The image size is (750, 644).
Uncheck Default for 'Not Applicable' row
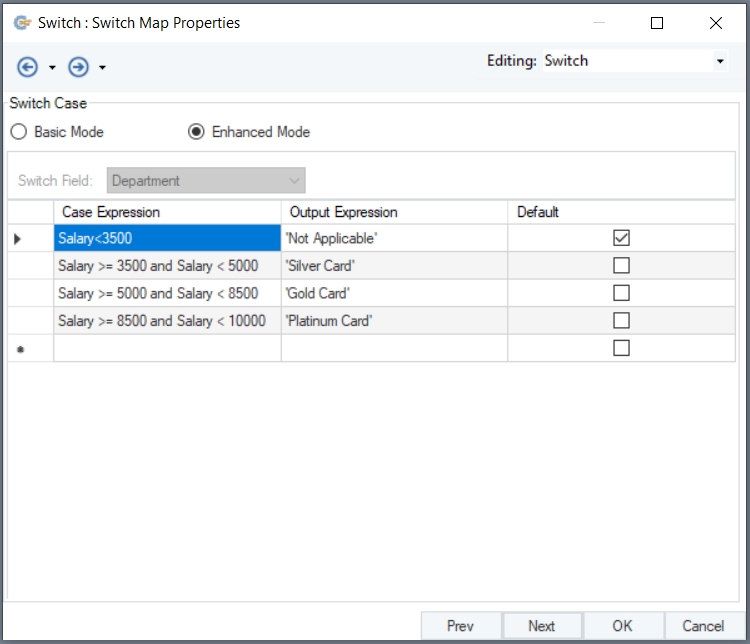point(621,238)
